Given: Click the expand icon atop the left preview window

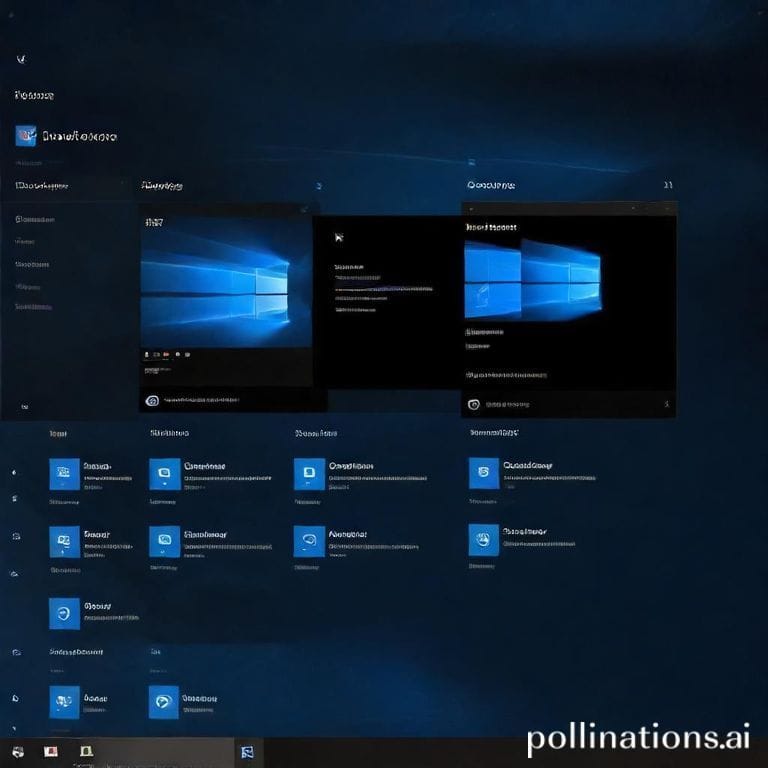Looking at the screenshot, I should (304, 210).
